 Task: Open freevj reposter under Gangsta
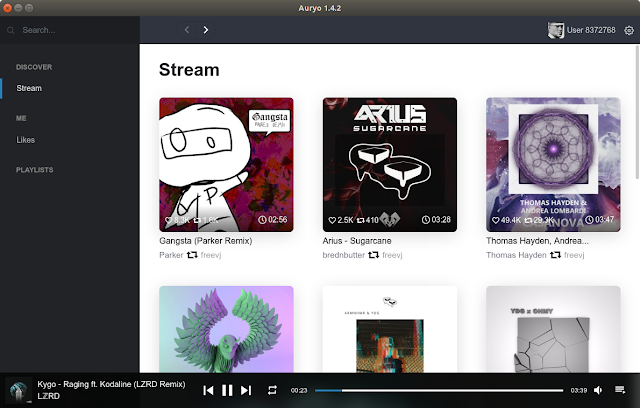pos(211,255)
